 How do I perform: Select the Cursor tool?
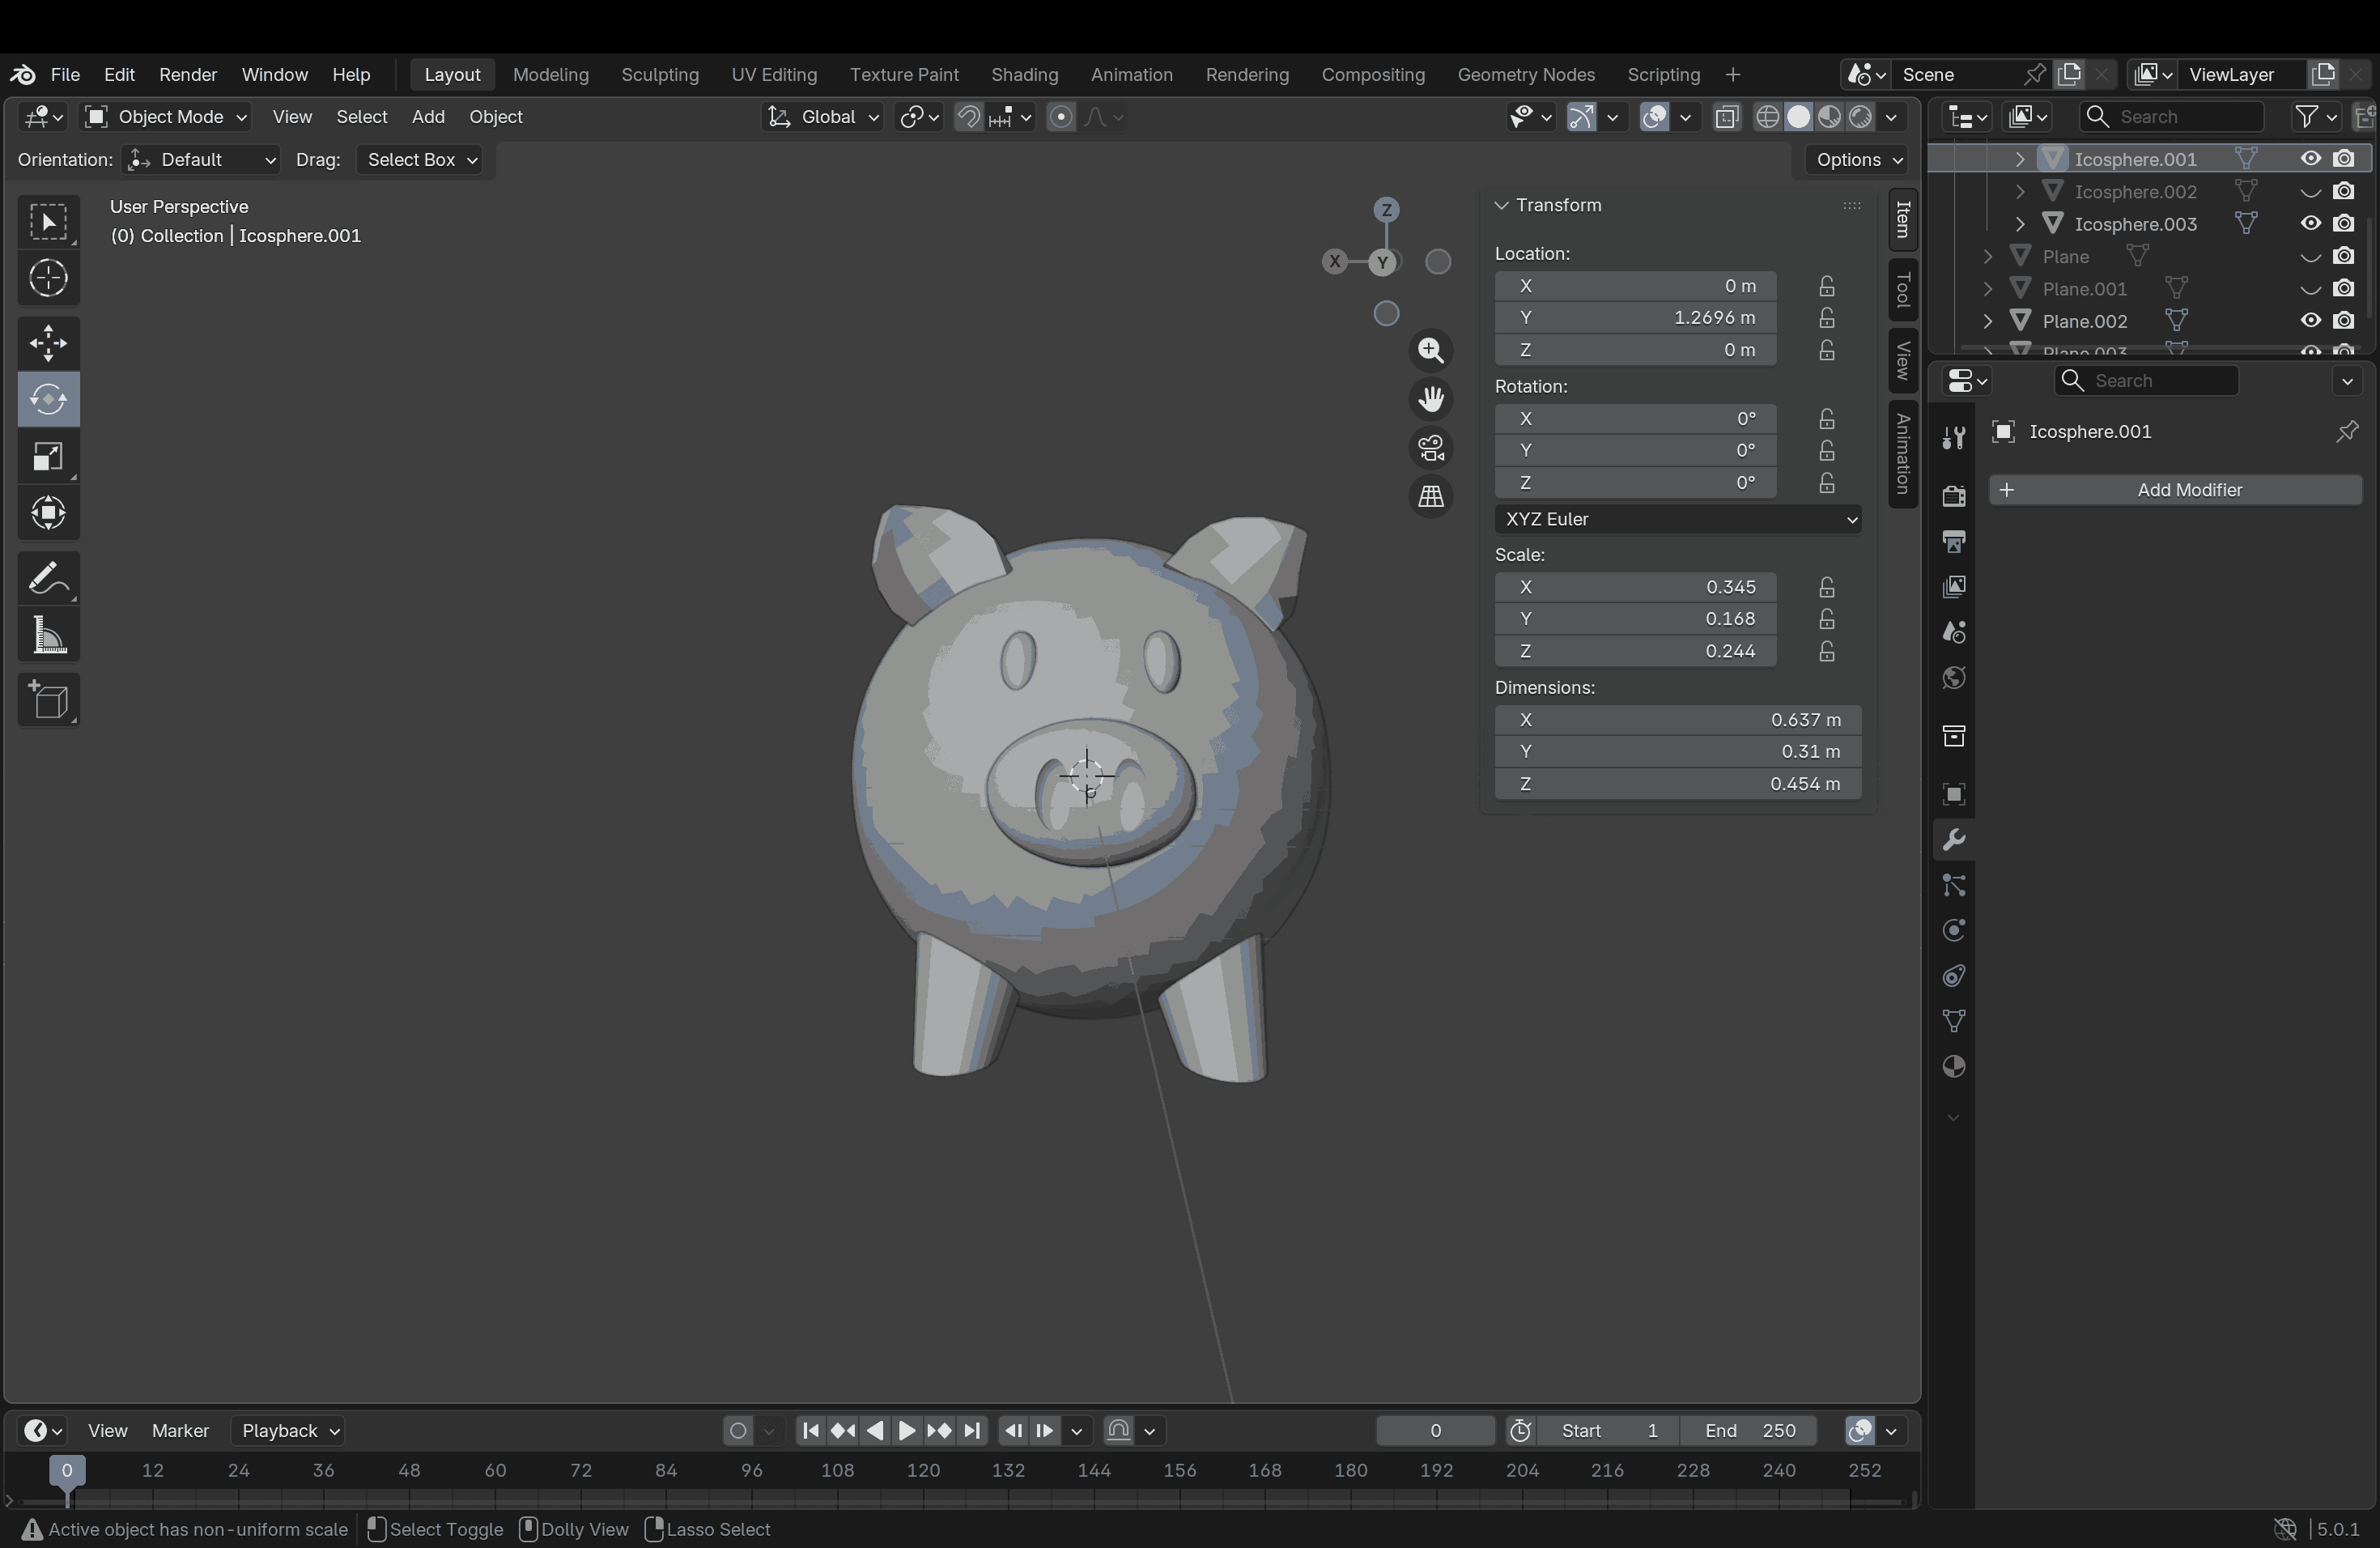coord(48,278)
